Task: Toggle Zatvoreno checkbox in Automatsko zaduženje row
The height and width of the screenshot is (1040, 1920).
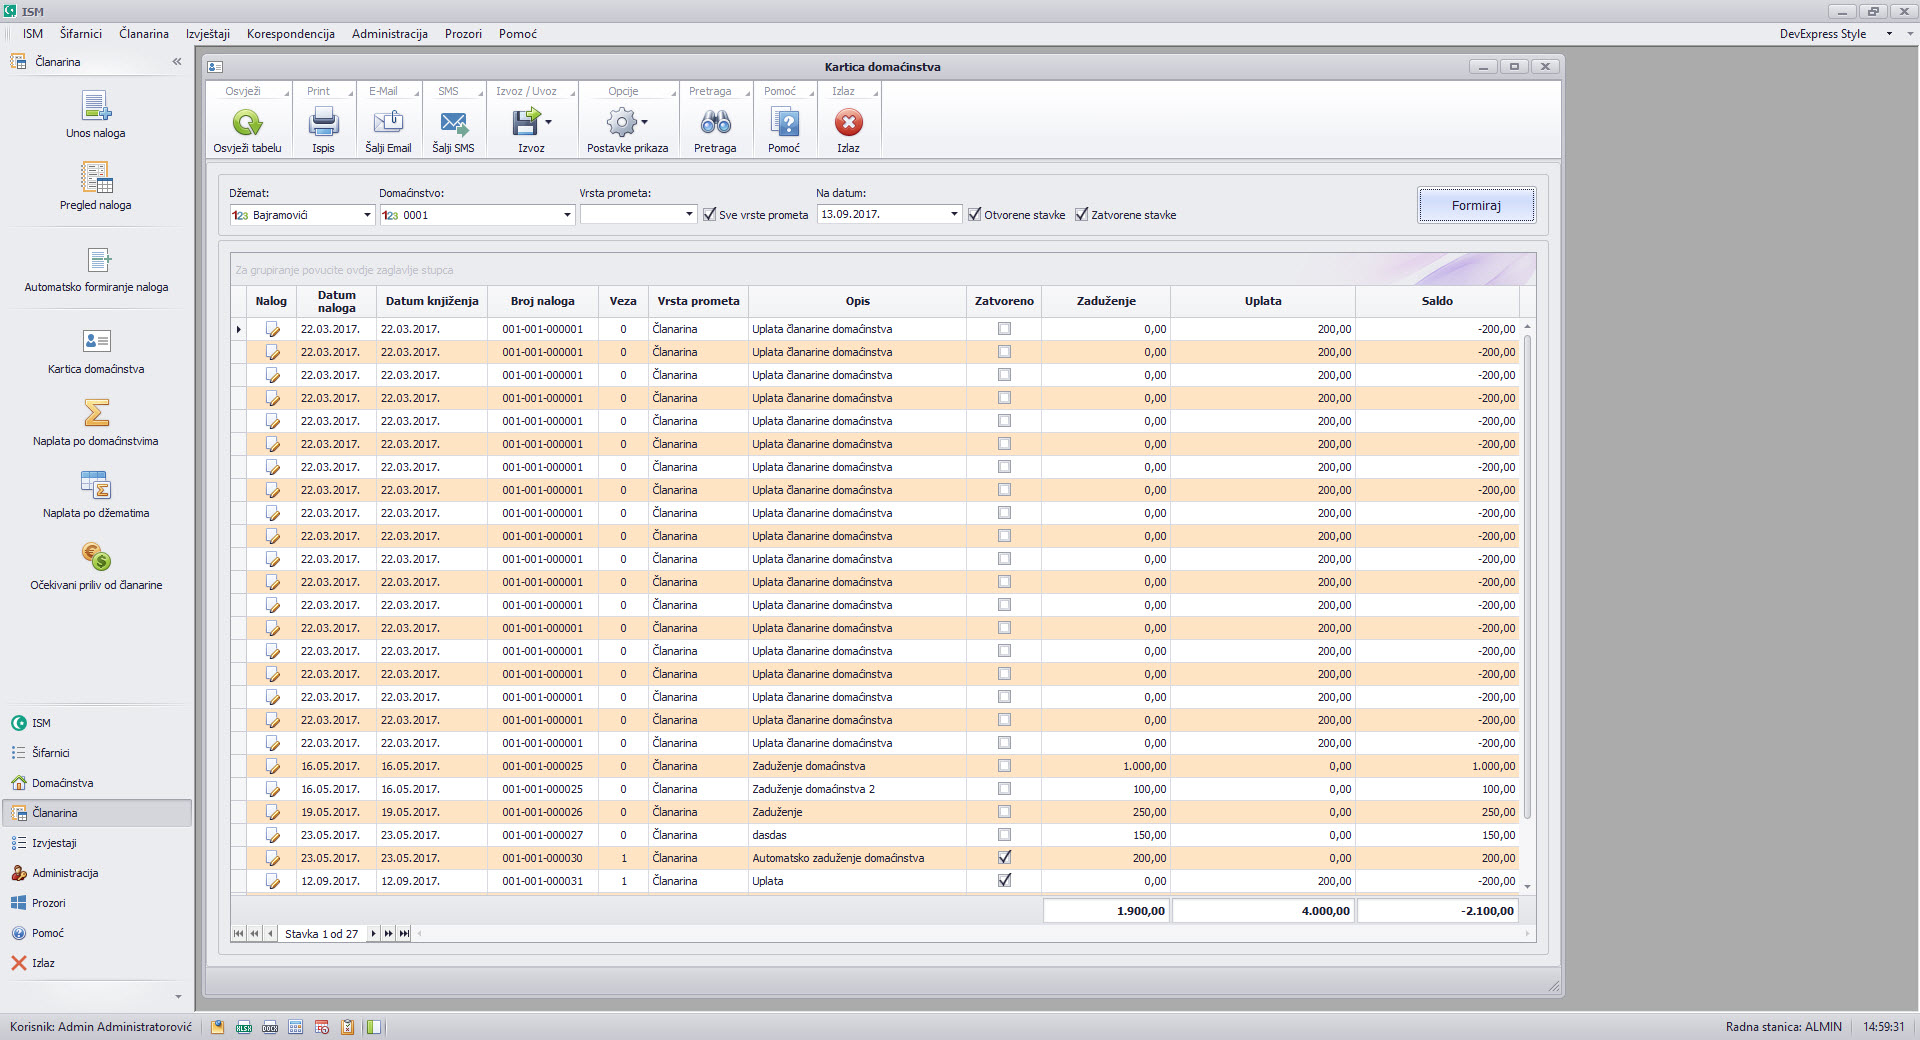Action: pyautogui.click(x=1005, y=858)
